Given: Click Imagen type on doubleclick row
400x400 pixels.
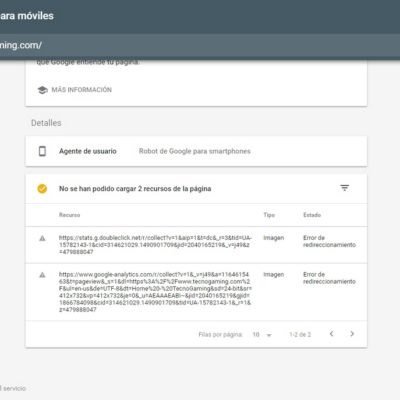Looking at the screenshot, I should pos(274,238).
